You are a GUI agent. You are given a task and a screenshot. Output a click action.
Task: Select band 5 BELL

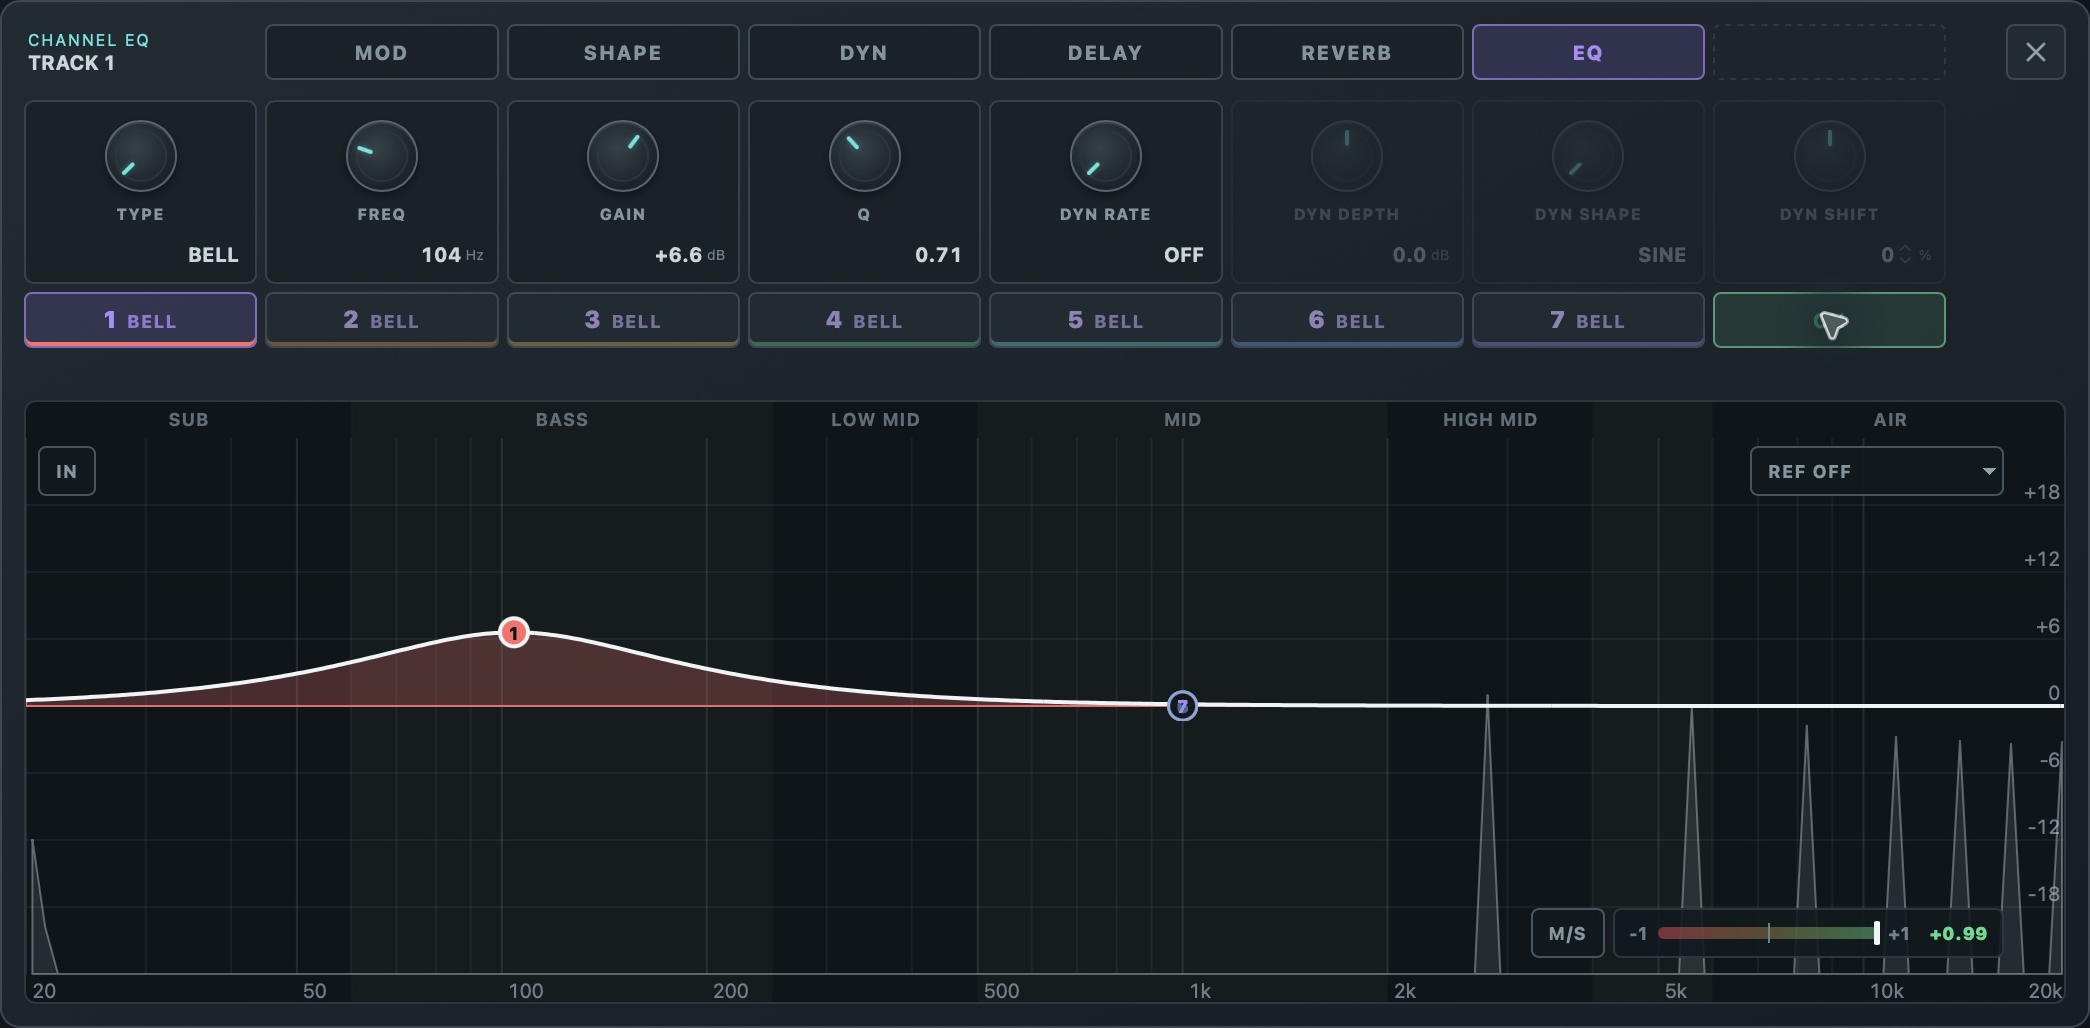pyautogui.click(x=1106, y=320)
